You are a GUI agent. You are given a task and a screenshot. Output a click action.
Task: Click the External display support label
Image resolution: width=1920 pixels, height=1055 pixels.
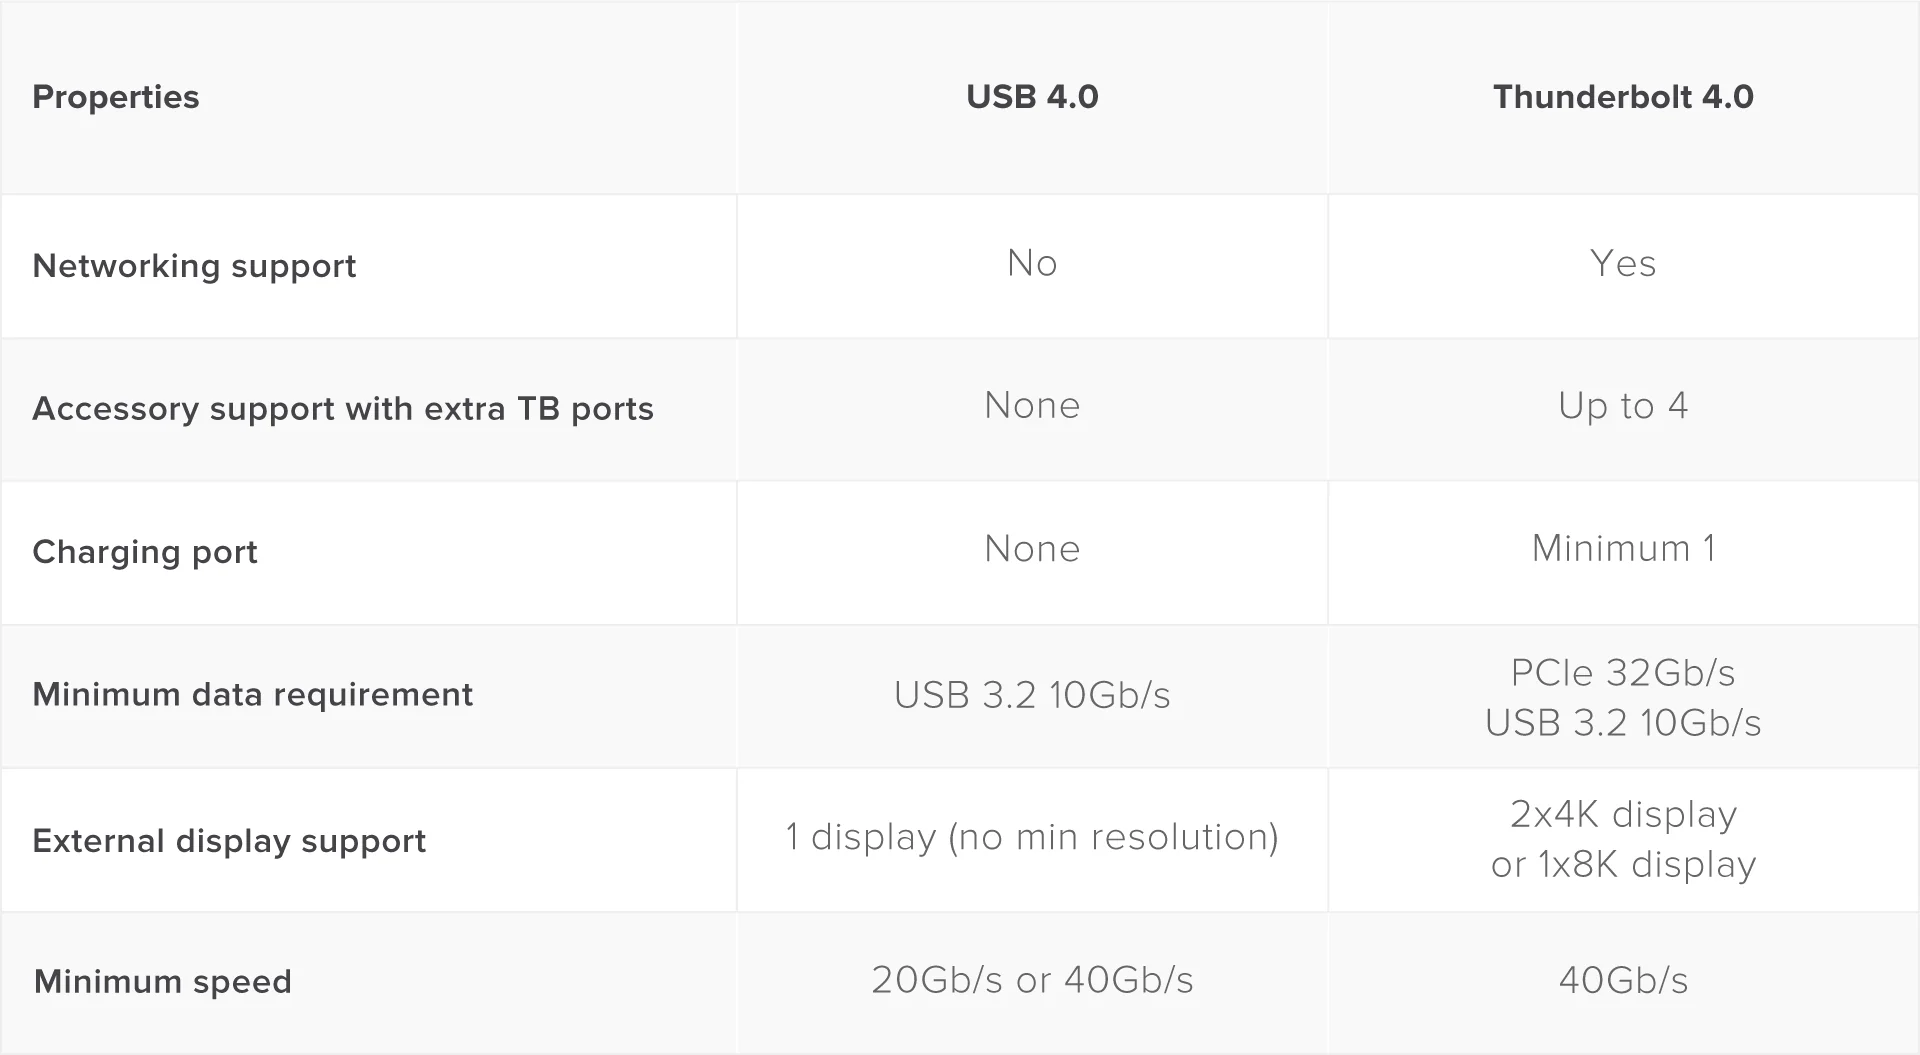click(x=229, y=841)
